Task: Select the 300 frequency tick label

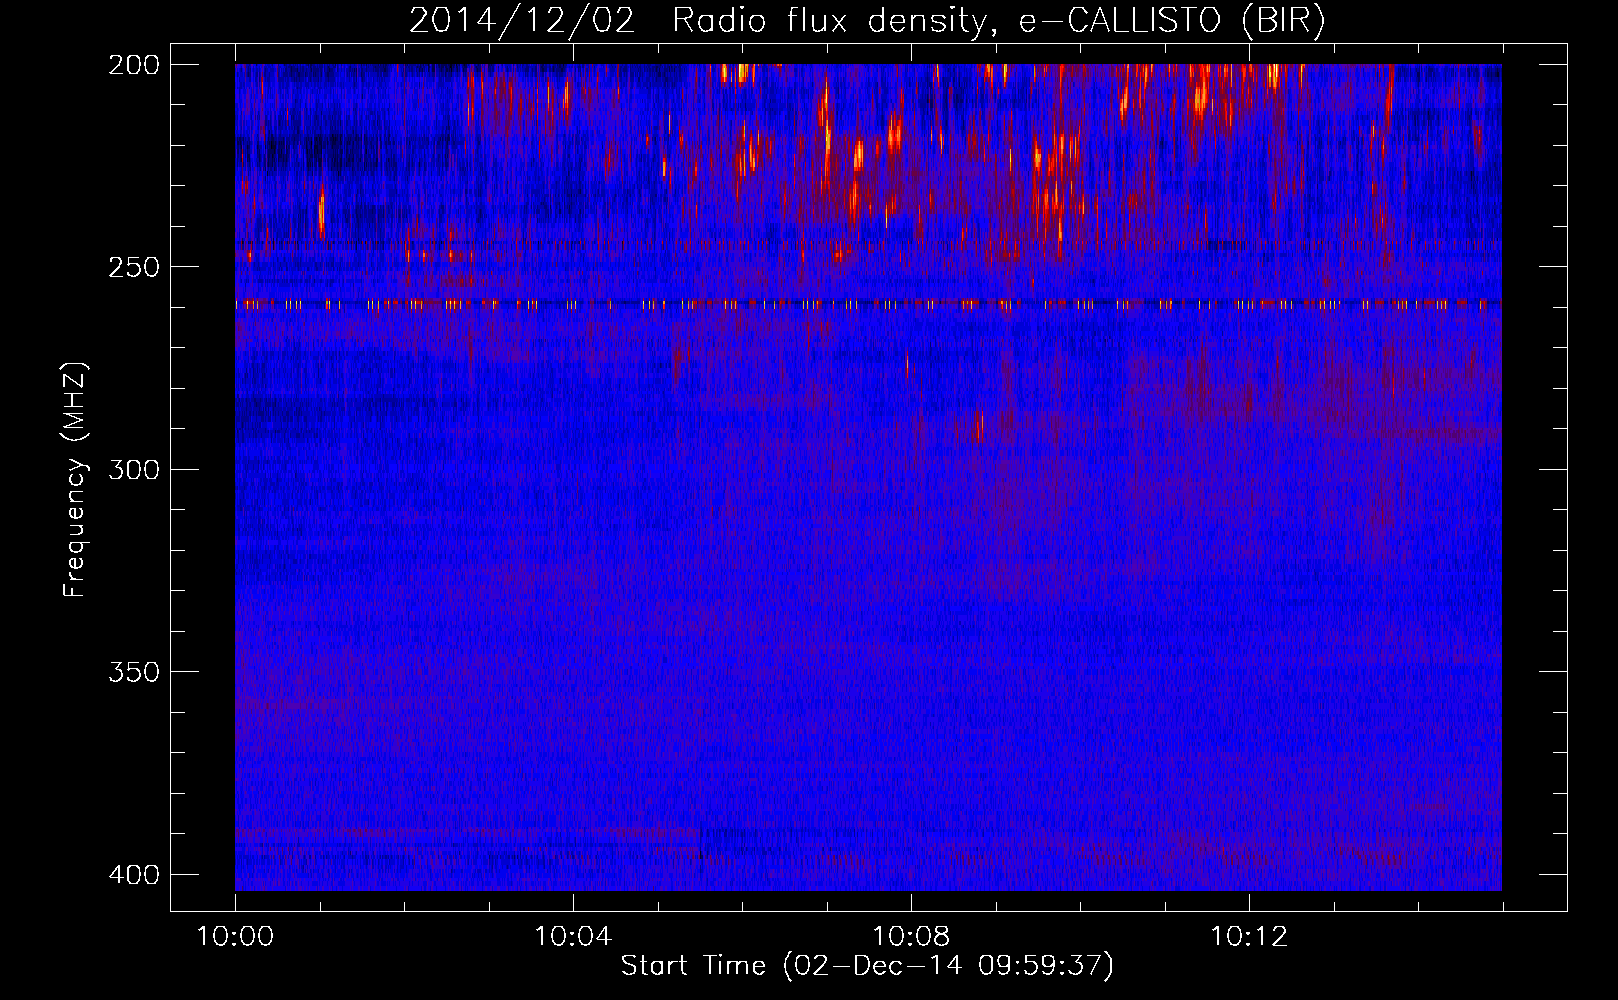Action: point(134,470)
